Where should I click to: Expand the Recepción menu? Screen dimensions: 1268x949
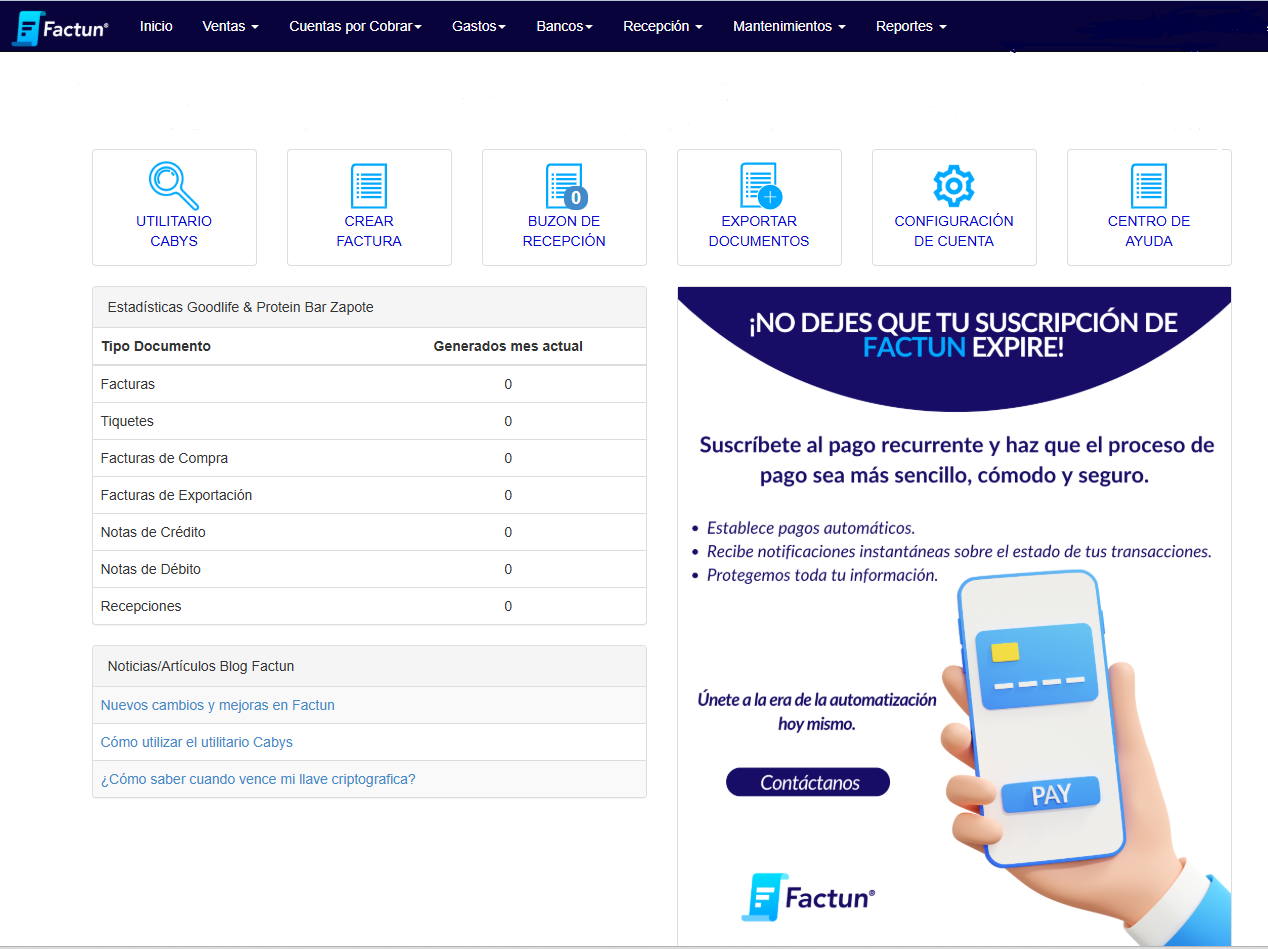662,26
